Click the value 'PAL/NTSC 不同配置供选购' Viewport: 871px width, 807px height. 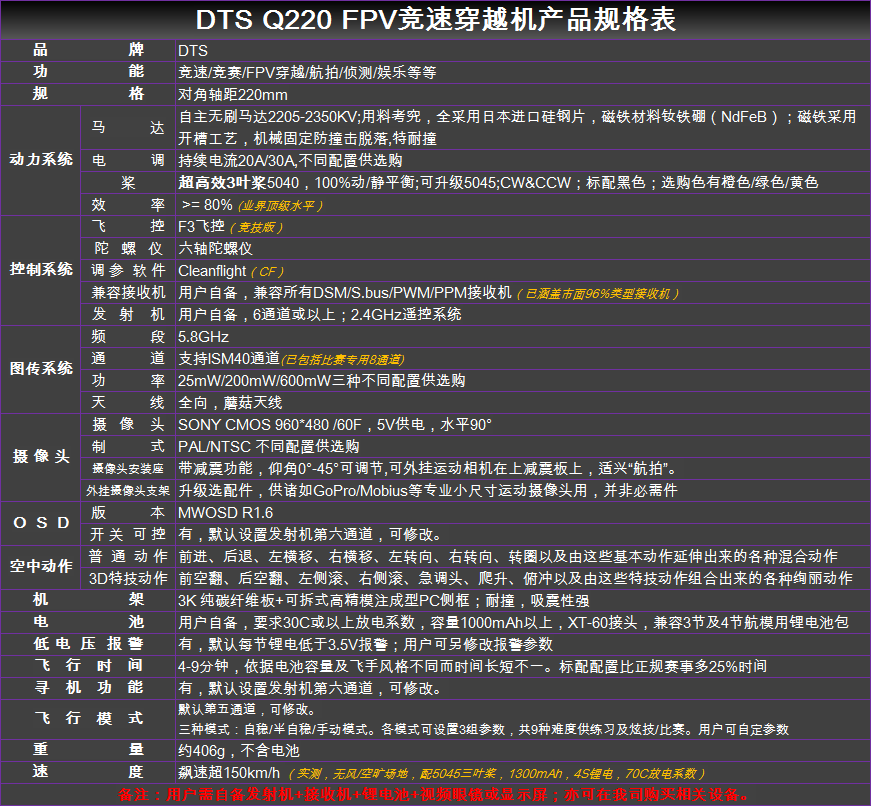pyautogui.click(x=268, y=447)
